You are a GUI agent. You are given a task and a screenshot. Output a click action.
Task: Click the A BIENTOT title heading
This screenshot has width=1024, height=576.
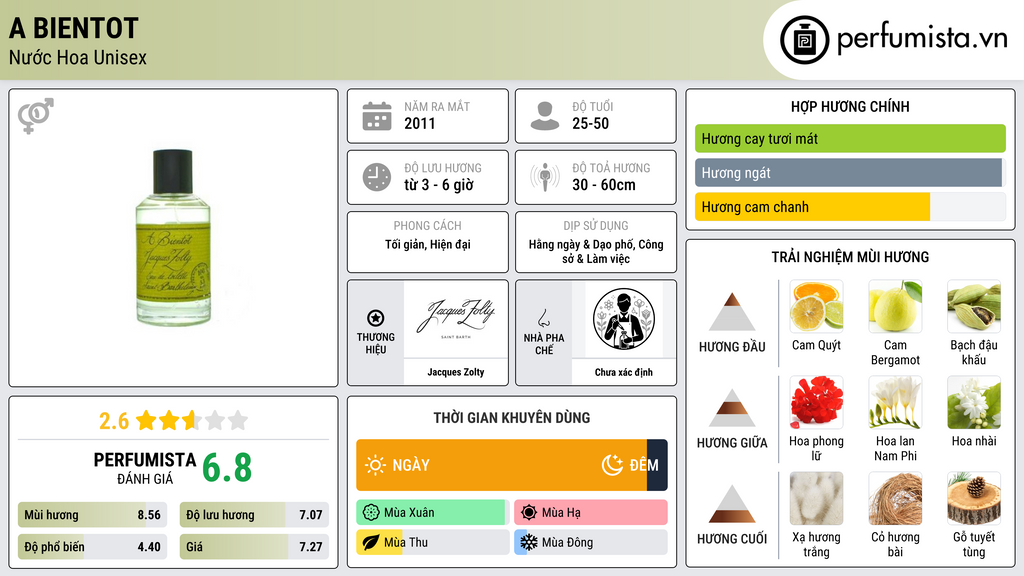[x=74, y=28]
